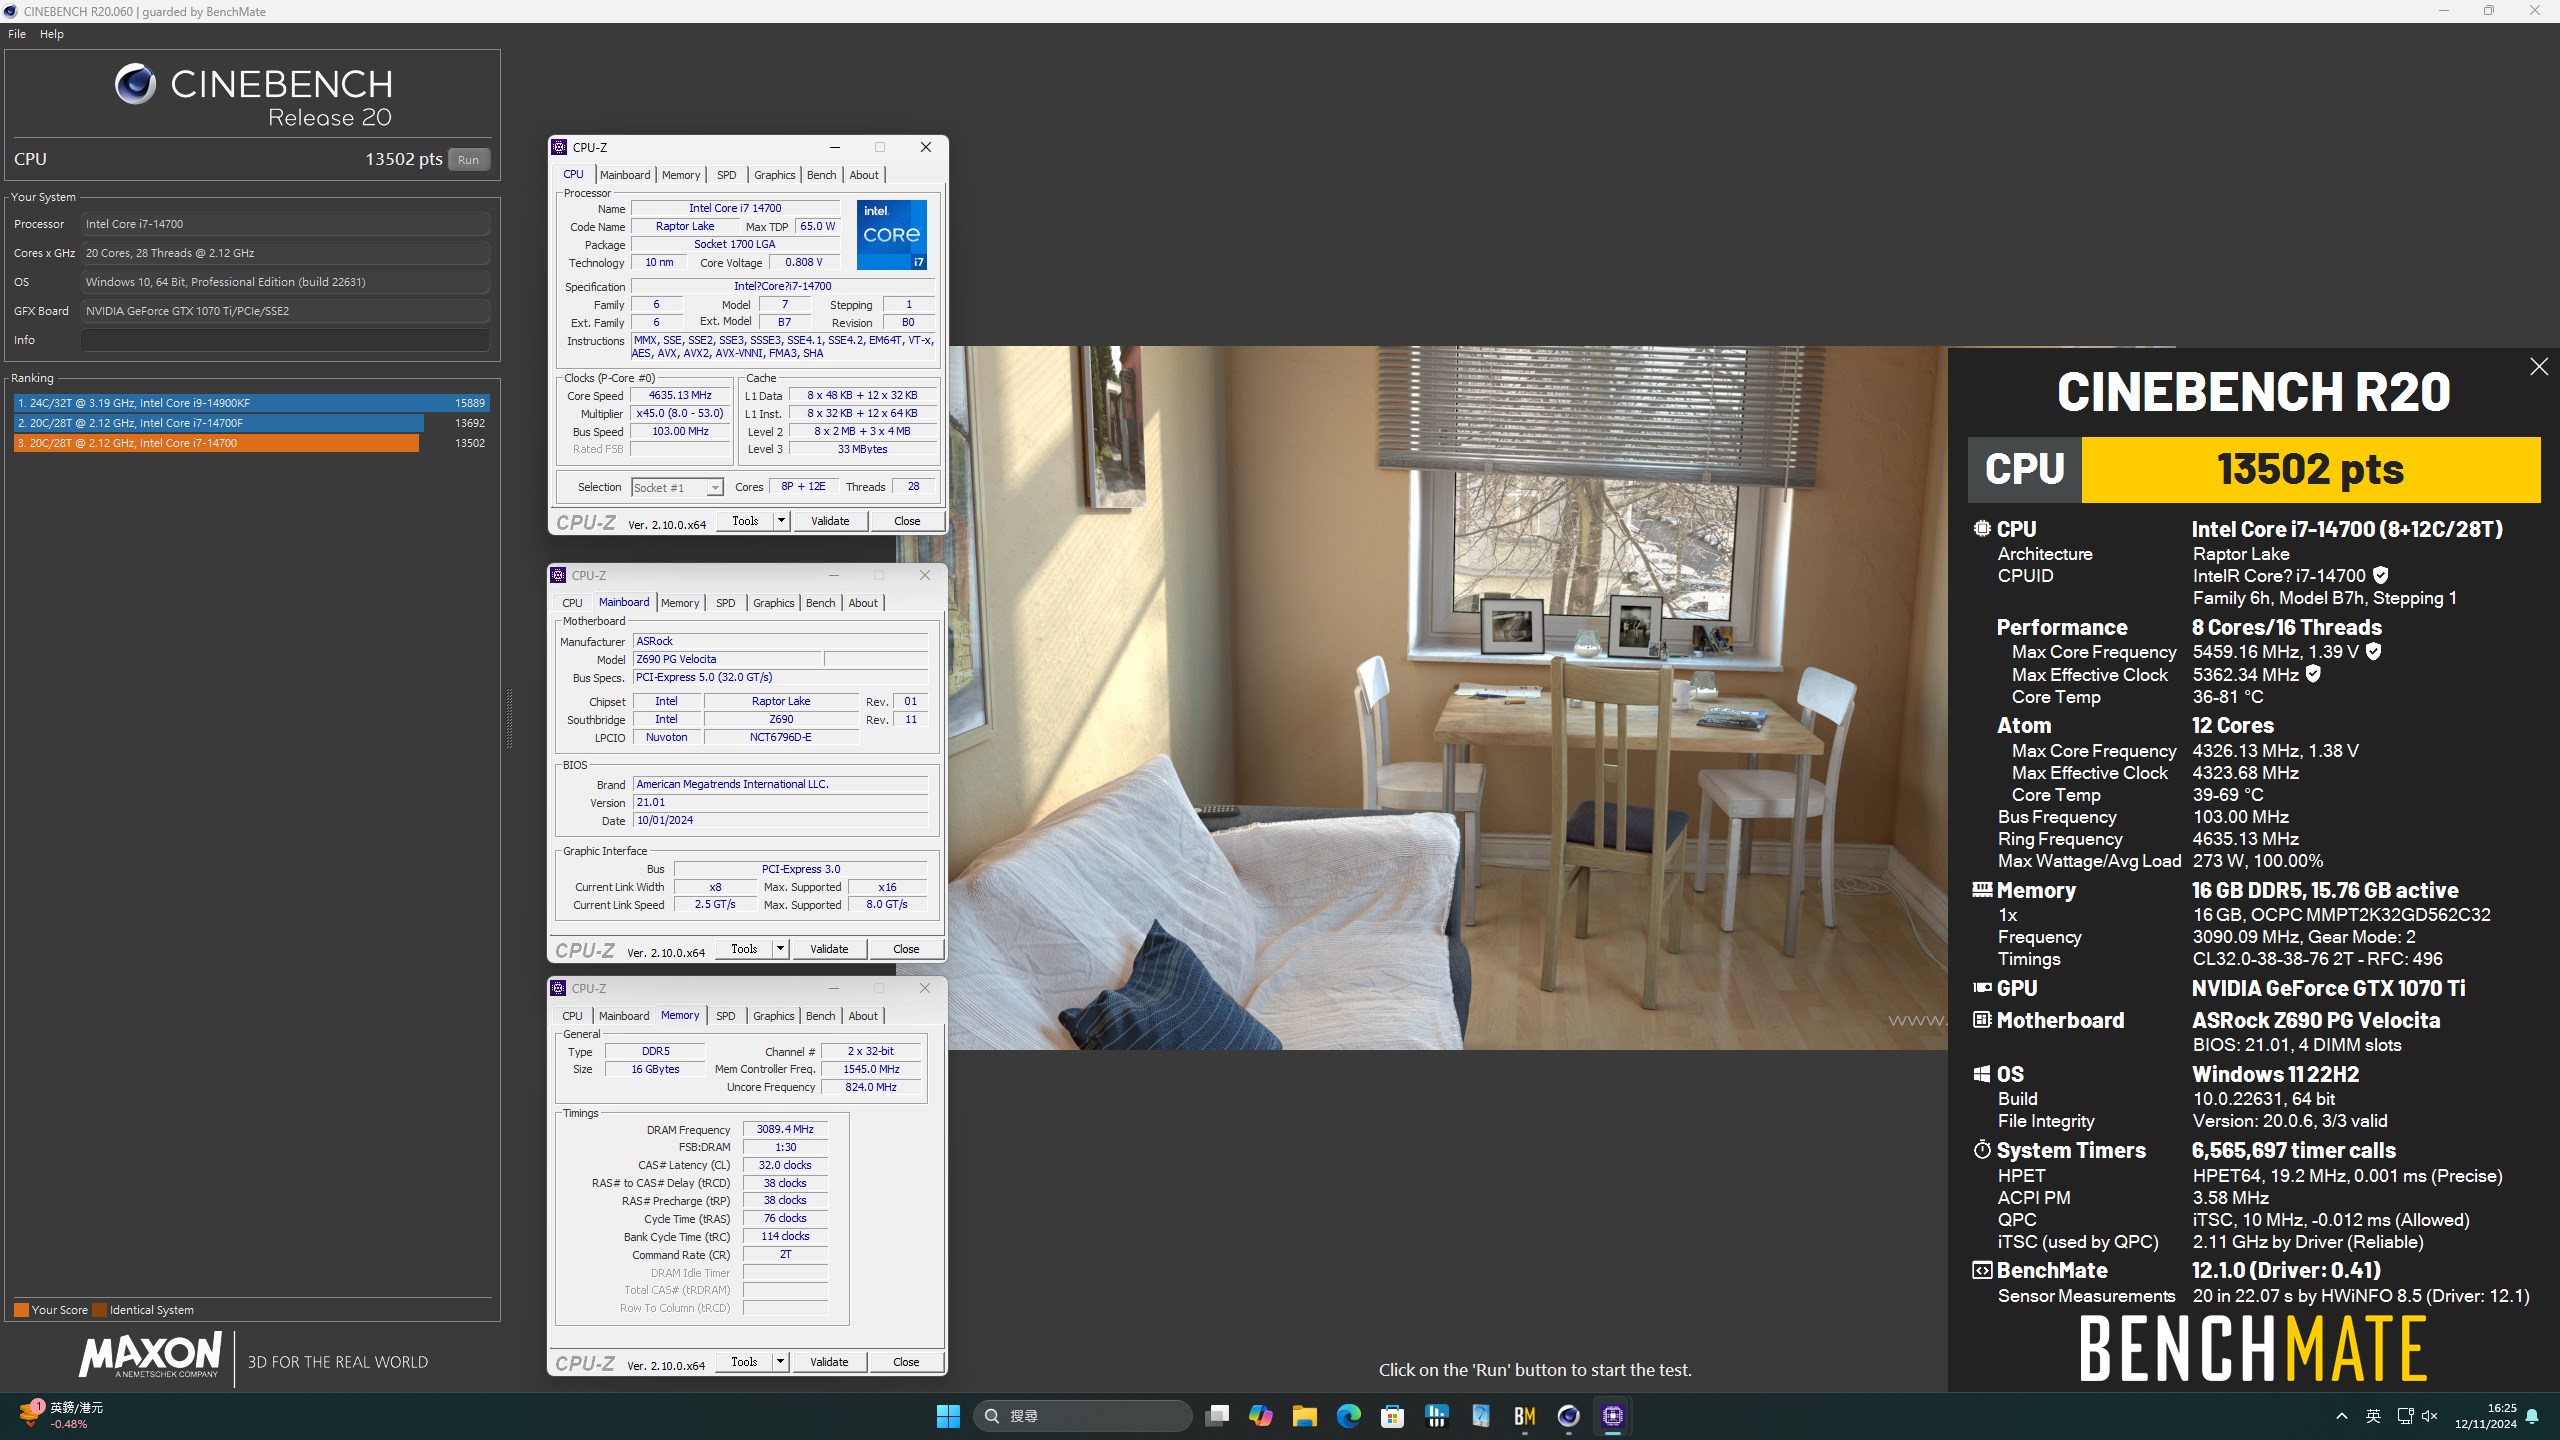Viewport: 2560px width, 1440px height.
Task: Click the CPU chip icon in the BenchMate panel
Action: (x=1982, y=528)
